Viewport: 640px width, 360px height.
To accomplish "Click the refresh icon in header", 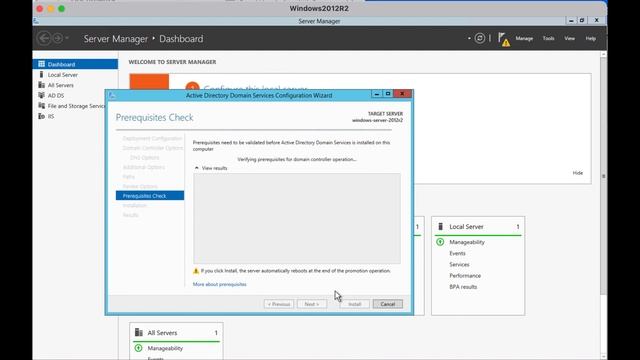I will 480,38.
